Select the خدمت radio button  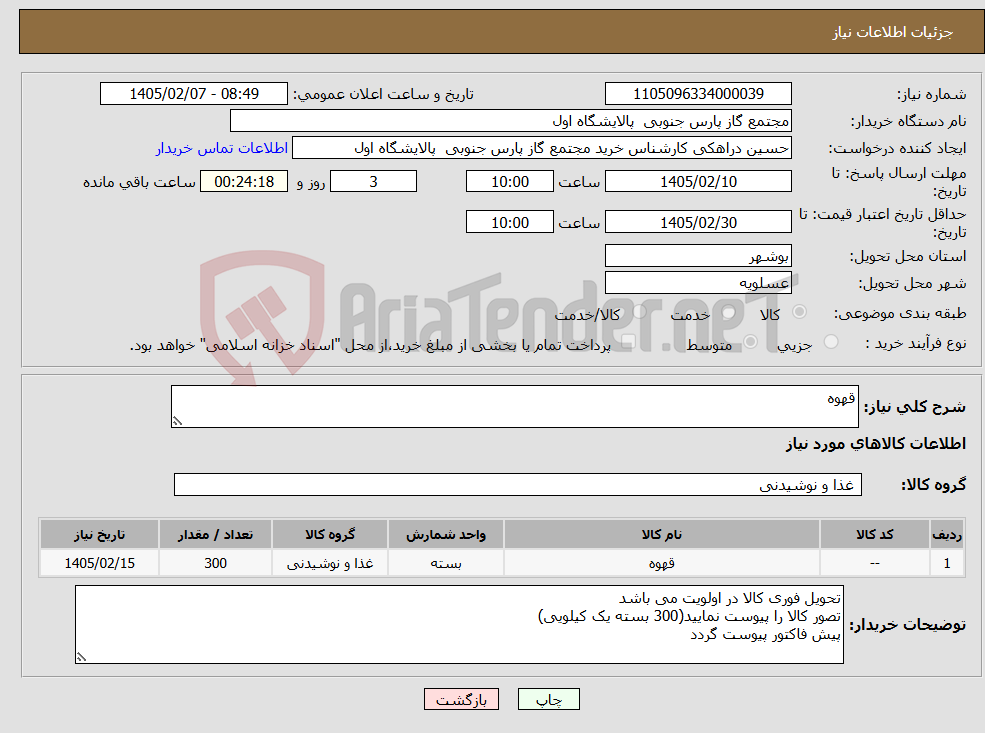tap(729, 312)
